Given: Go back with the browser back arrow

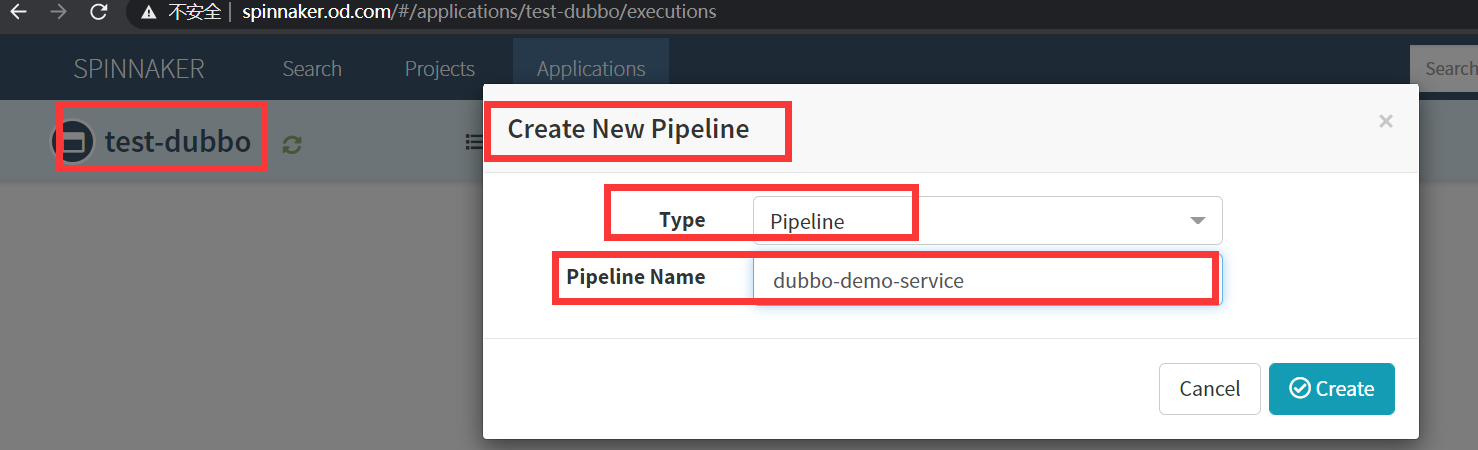Looking at the screenshot, I should pyautogui.click(x=17, y=13).
